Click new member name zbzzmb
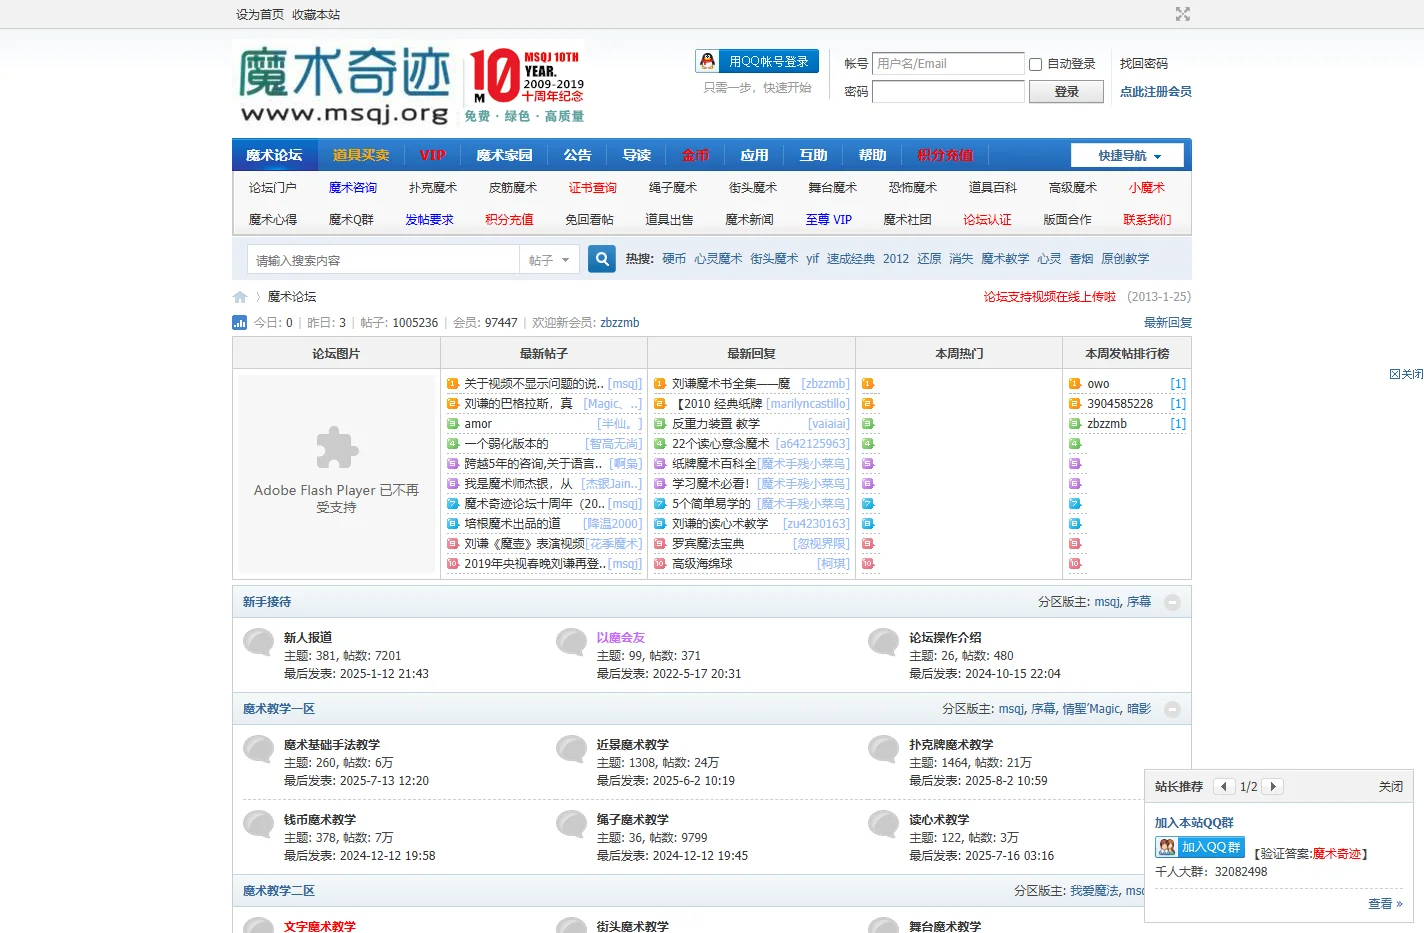Image resolution: width=1424 pixels, height=933 pixels. click(x=620, y=323)
